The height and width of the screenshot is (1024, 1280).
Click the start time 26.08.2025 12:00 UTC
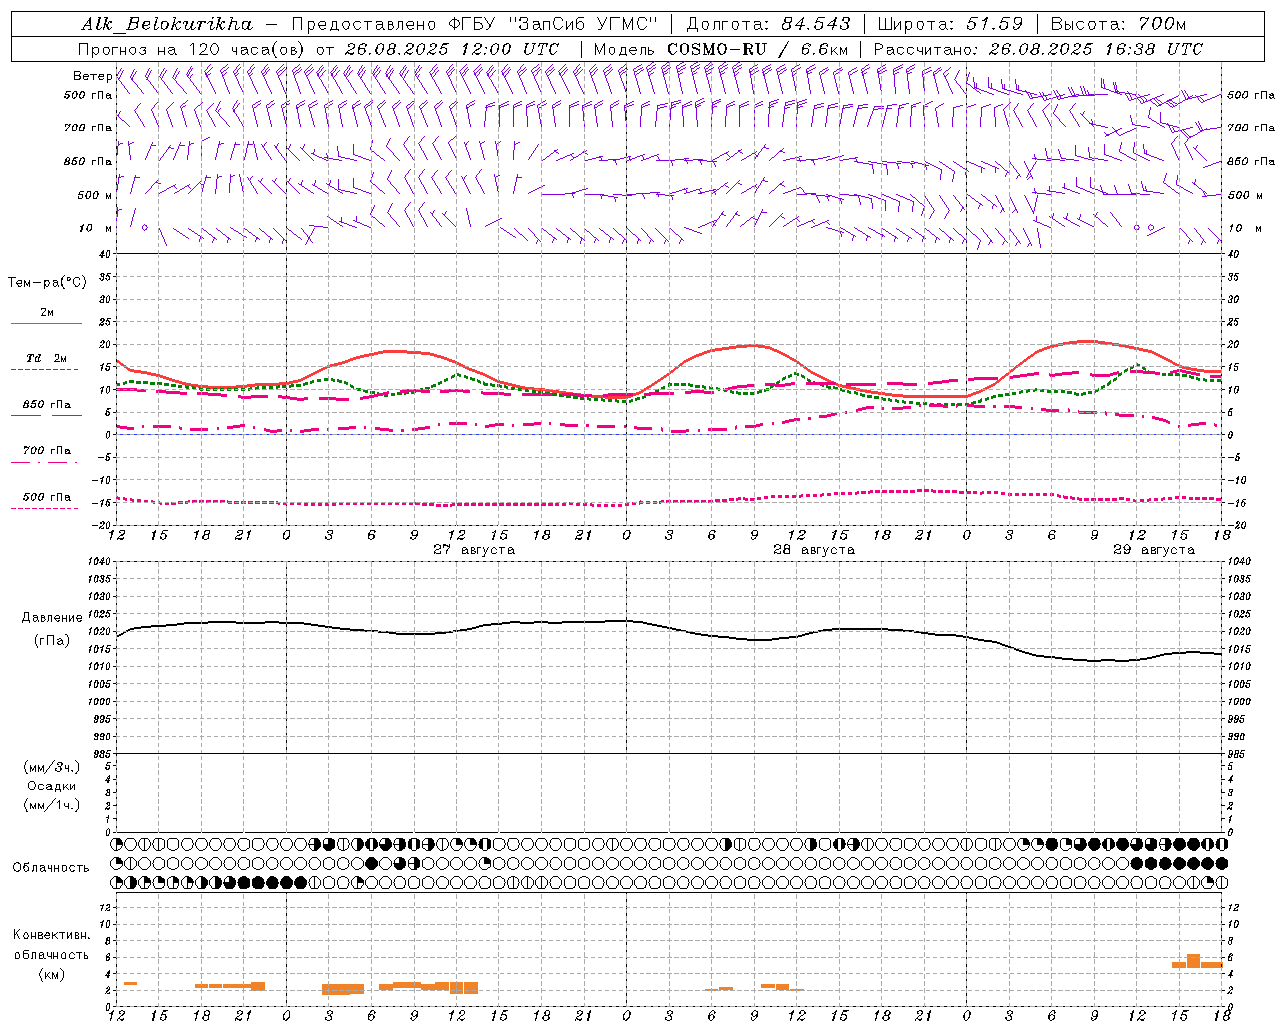coord(452,49)
